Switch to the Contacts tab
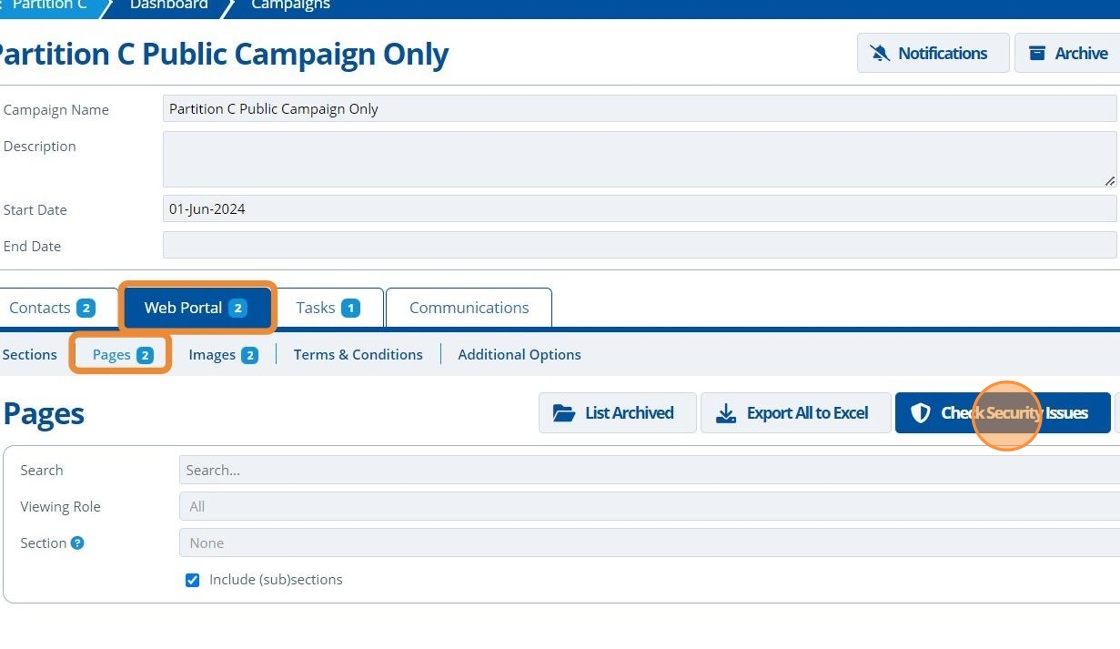 tap(51, 308)
